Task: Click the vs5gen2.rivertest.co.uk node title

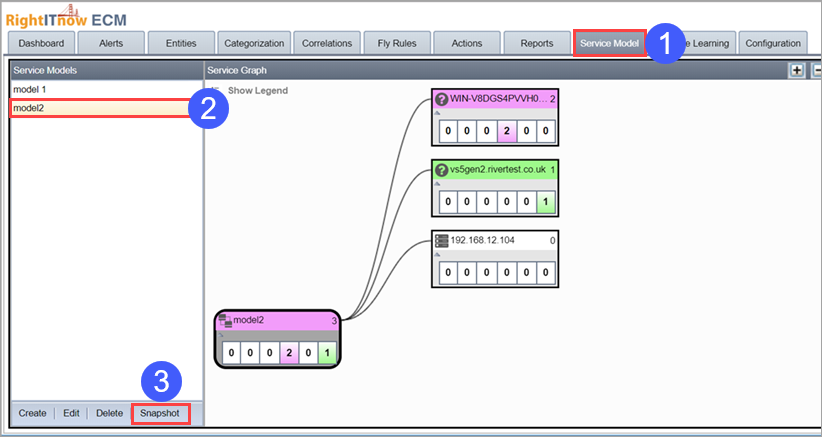Action: tap(498, 169)
